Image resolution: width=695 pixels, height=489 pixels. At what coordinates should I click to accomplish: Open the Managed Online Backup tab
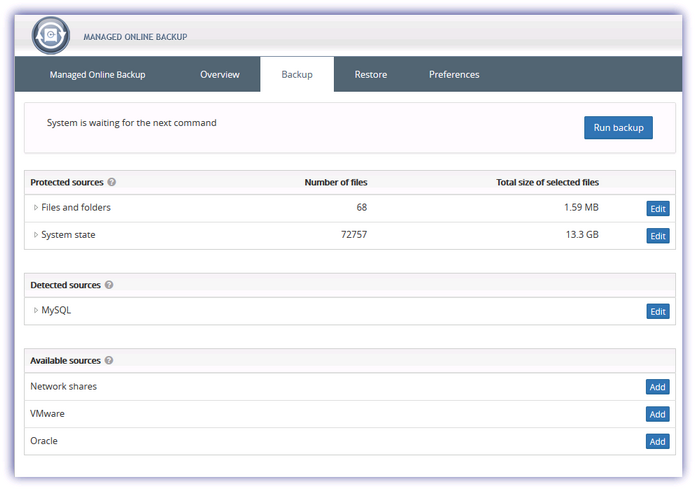click(x=98, y=74)
